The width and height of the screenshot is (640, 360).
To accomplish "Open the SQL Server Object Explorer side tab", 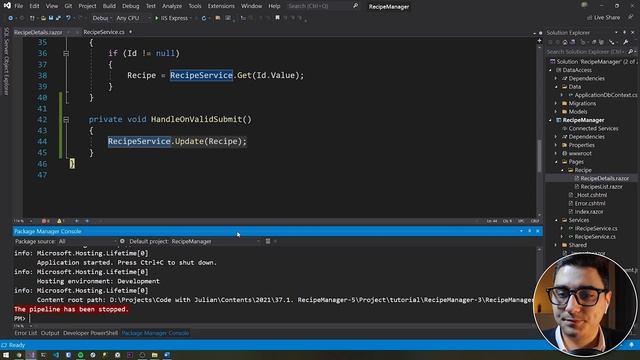I will [x=6, y=61].
